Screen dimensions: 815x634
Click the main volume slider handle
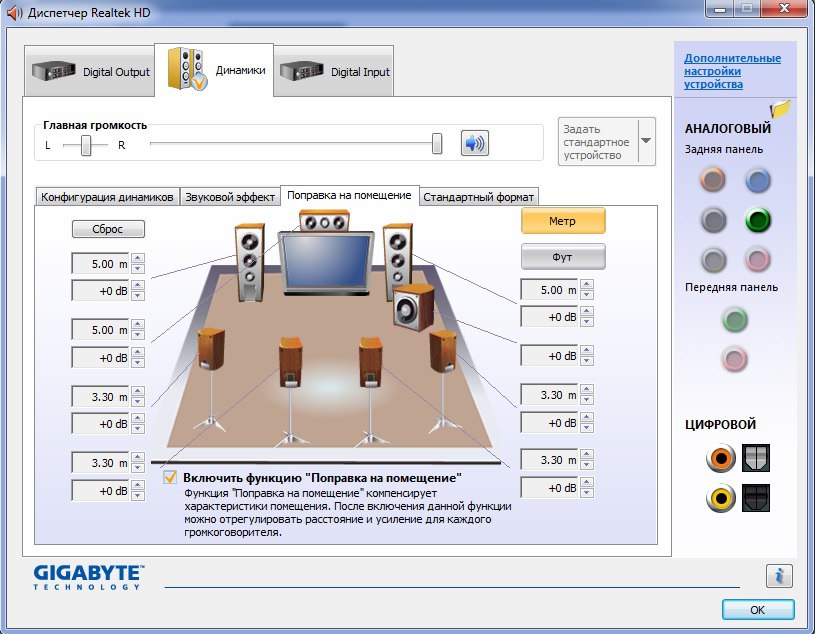(x=437, y=144)
